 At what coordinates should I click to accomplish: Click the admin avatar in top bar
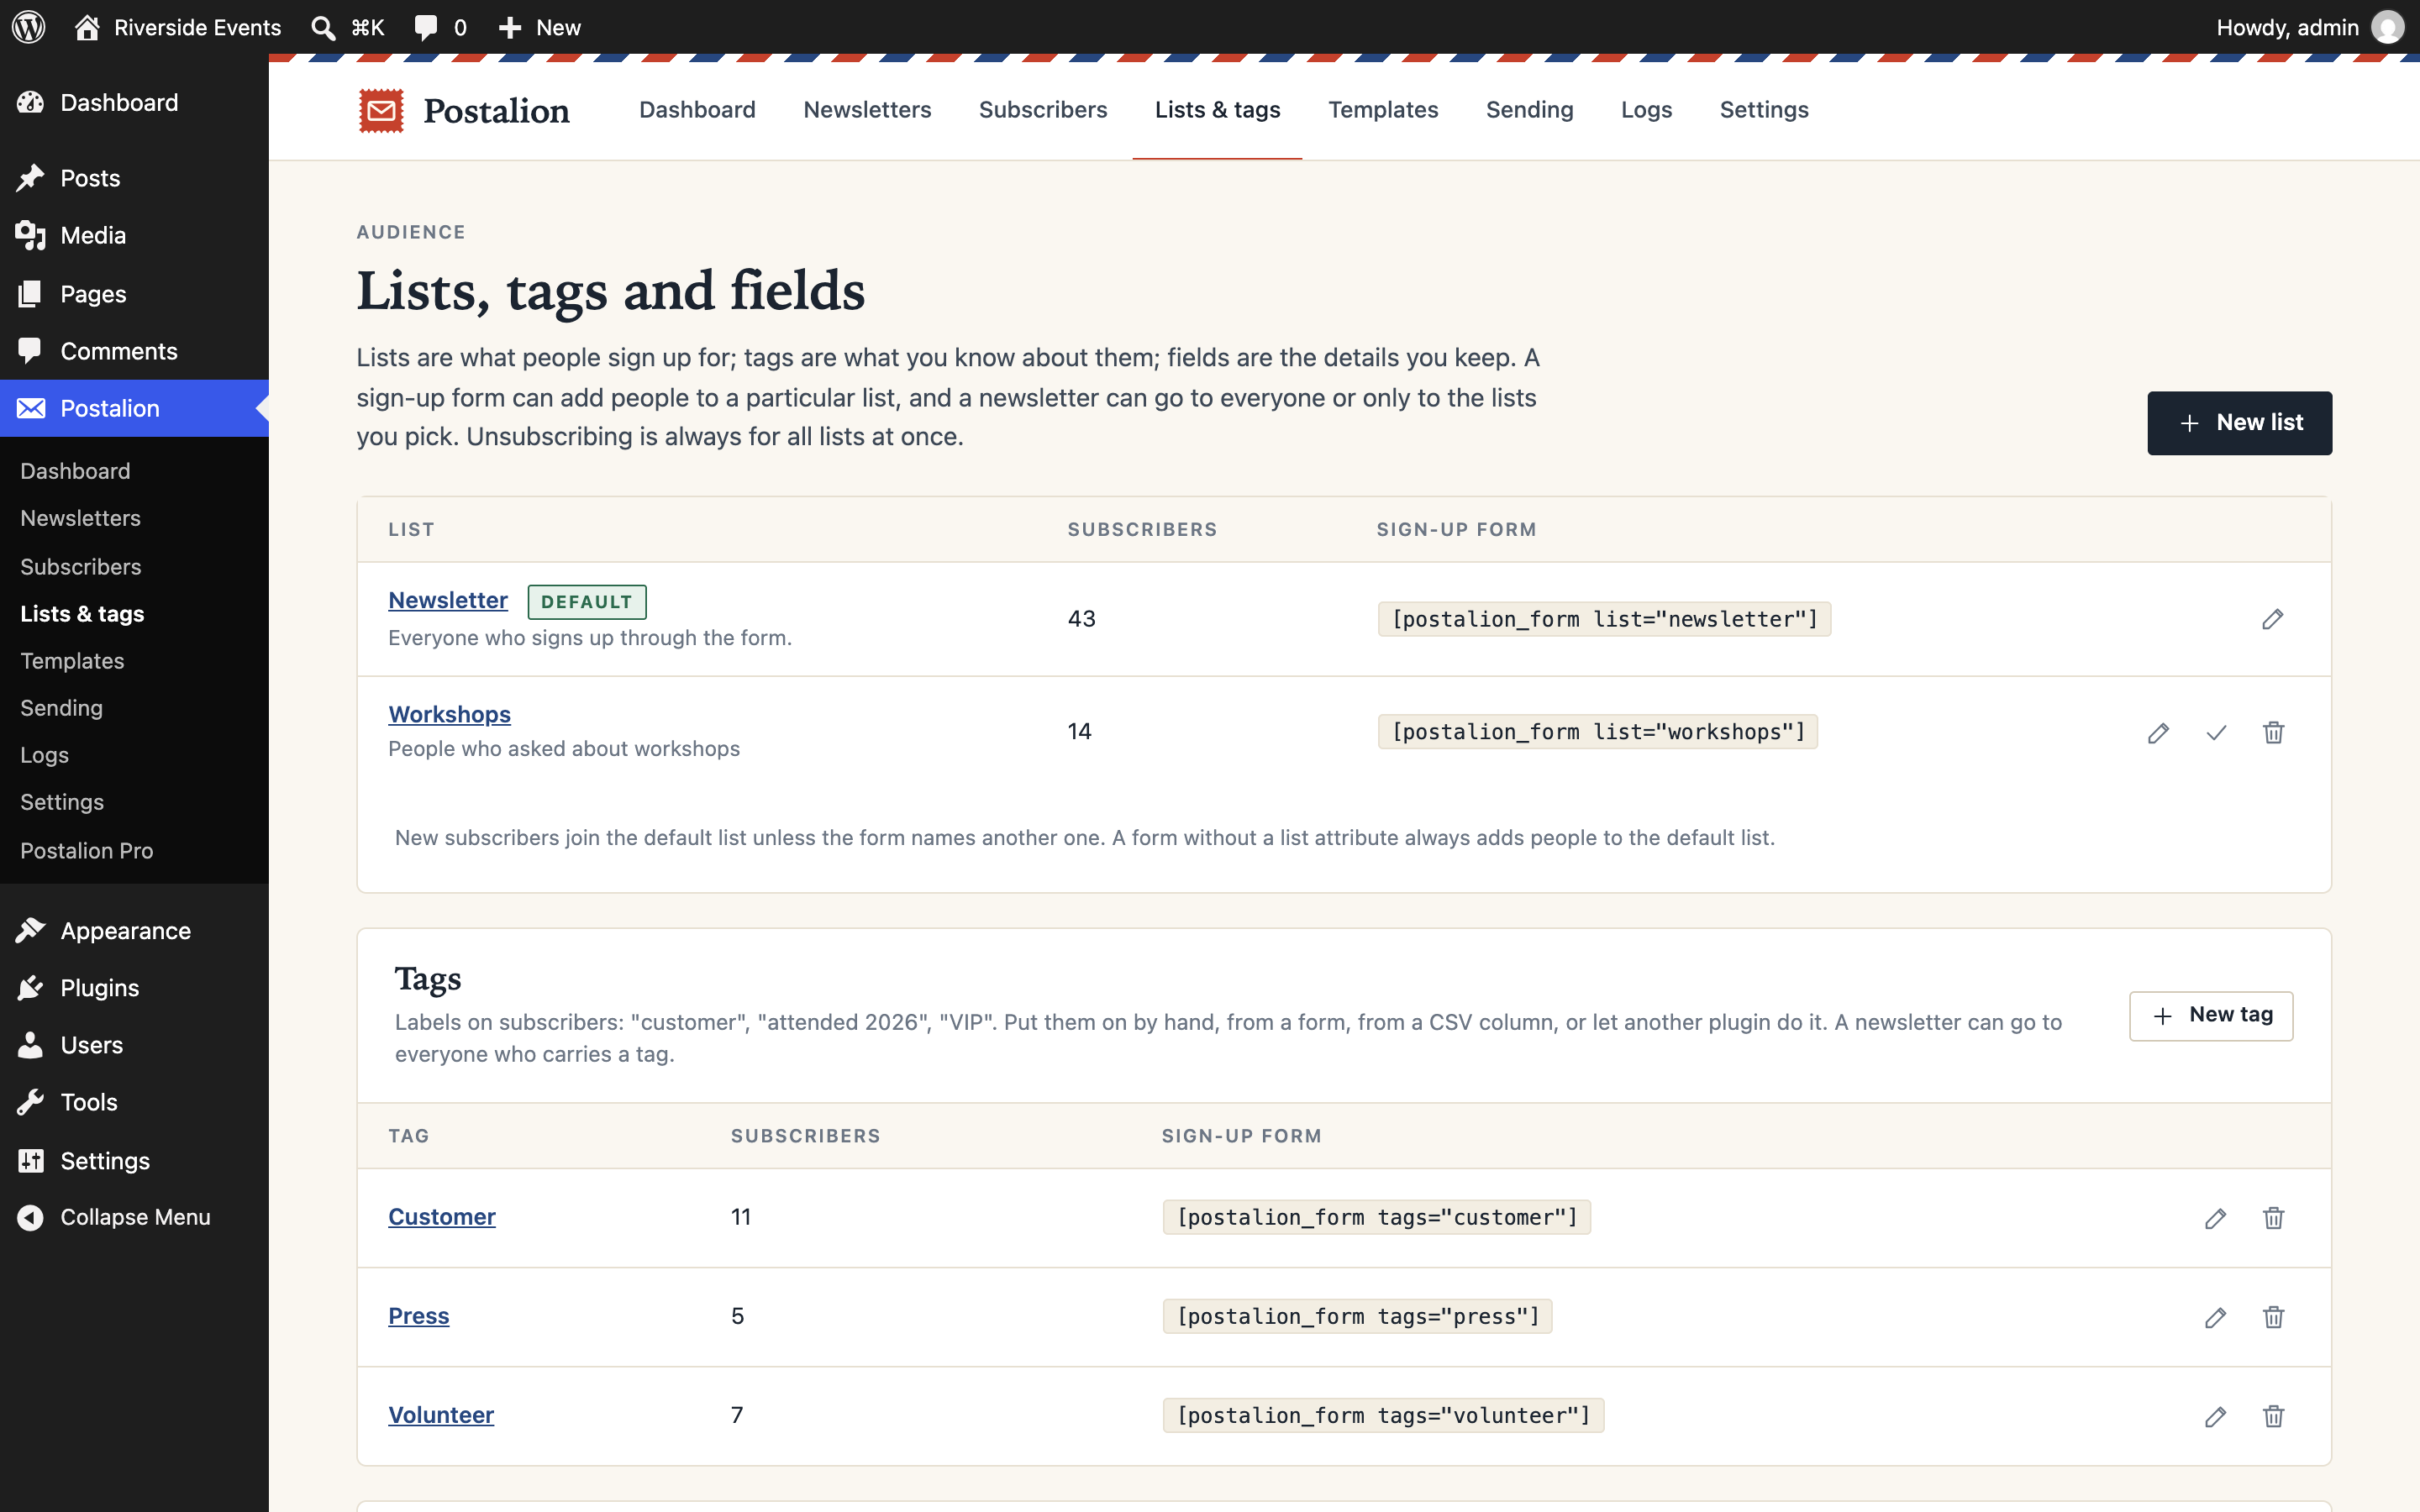click(x=2388, y=27)
